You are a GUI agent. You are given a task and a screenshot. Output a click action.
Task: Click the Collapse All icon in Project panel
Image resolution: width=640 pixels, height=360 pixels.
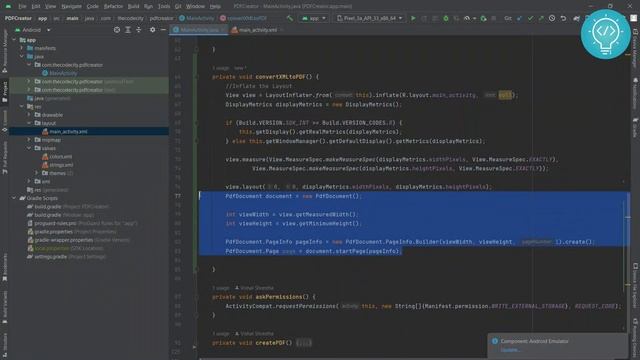139,30
